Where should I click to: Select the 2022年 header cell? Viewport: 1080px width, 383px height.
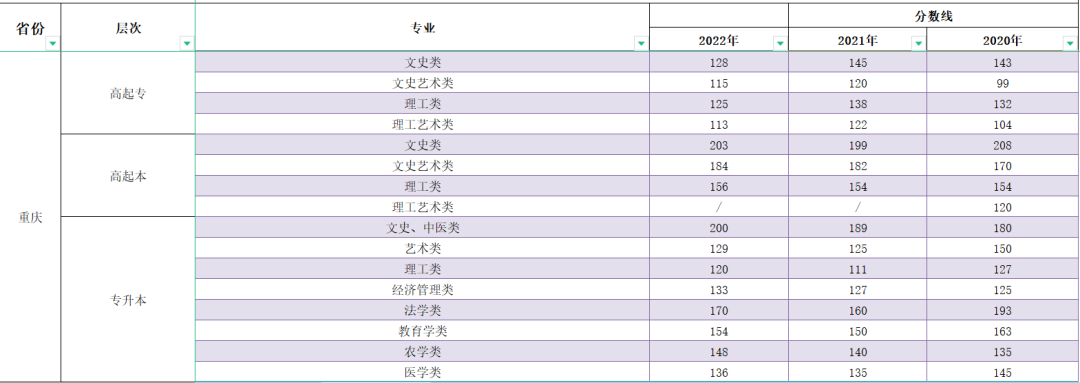tap(719, 40)
